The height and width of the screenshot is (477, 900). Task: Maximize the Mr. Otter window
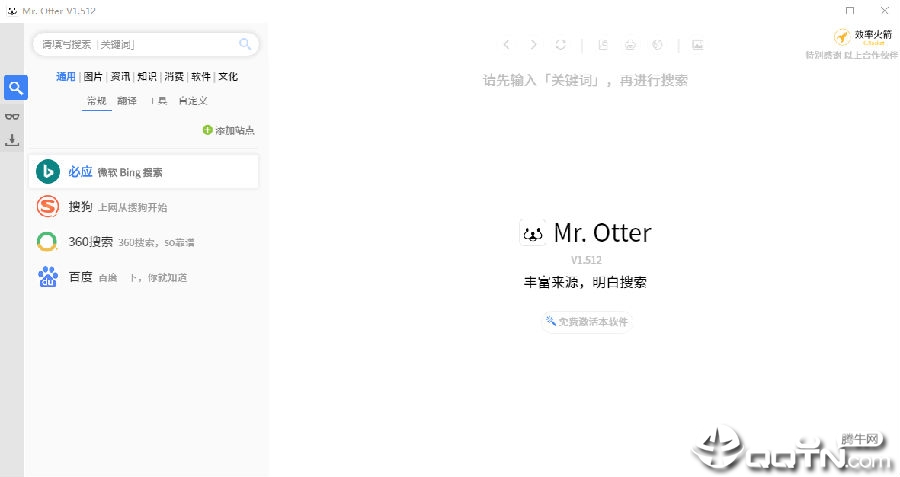(x=849, y=10)
